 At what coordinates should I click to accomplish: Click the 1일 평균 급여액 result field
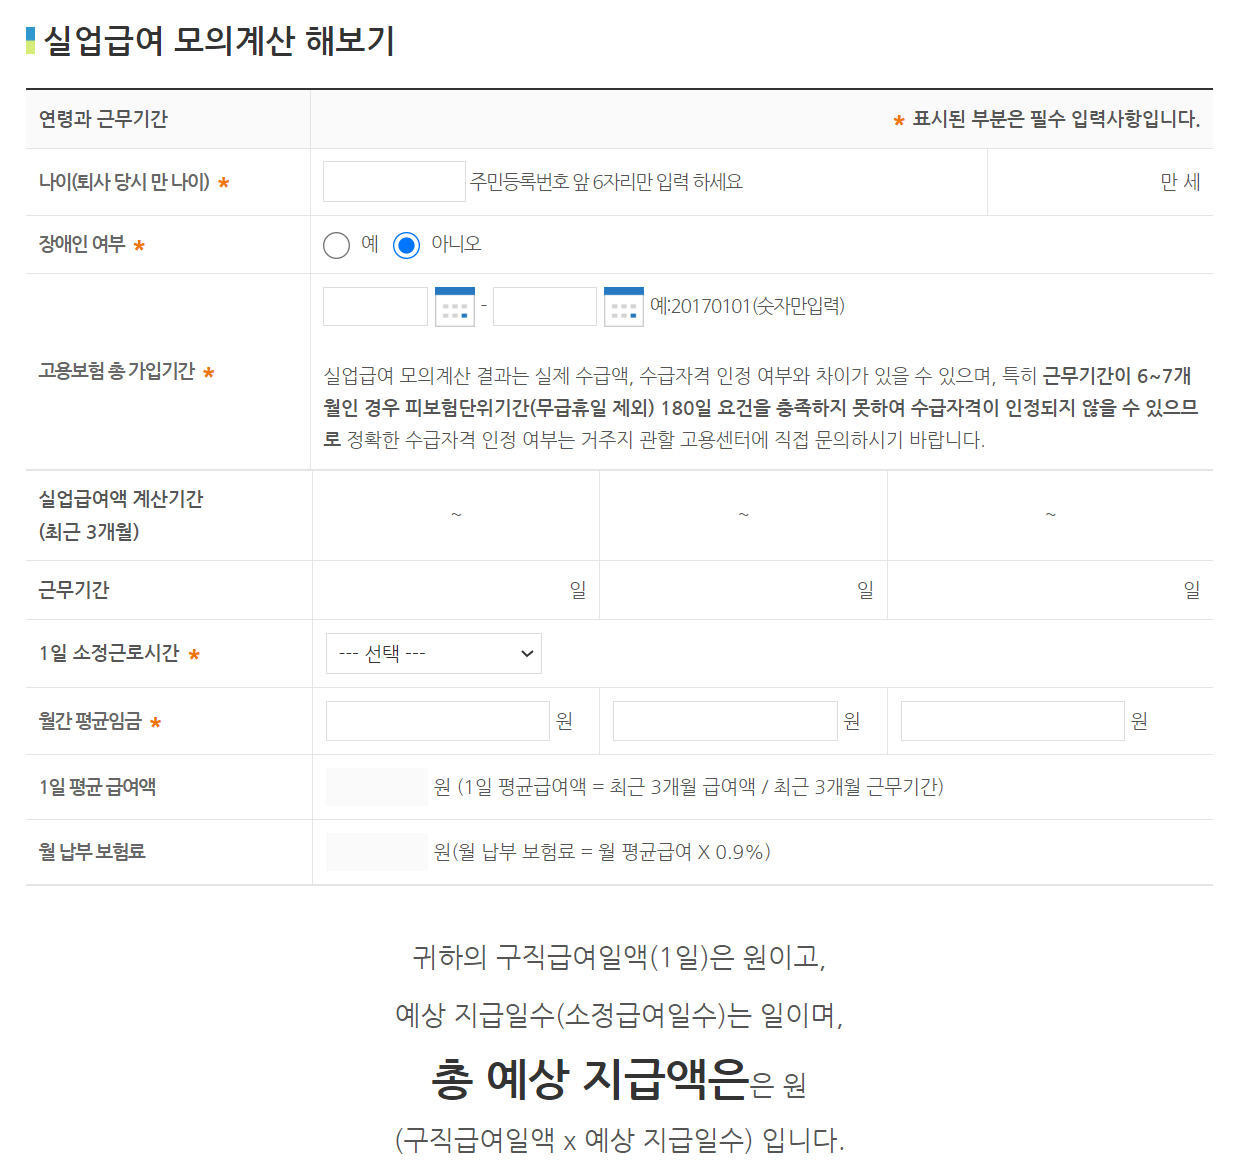coord(376,786)
